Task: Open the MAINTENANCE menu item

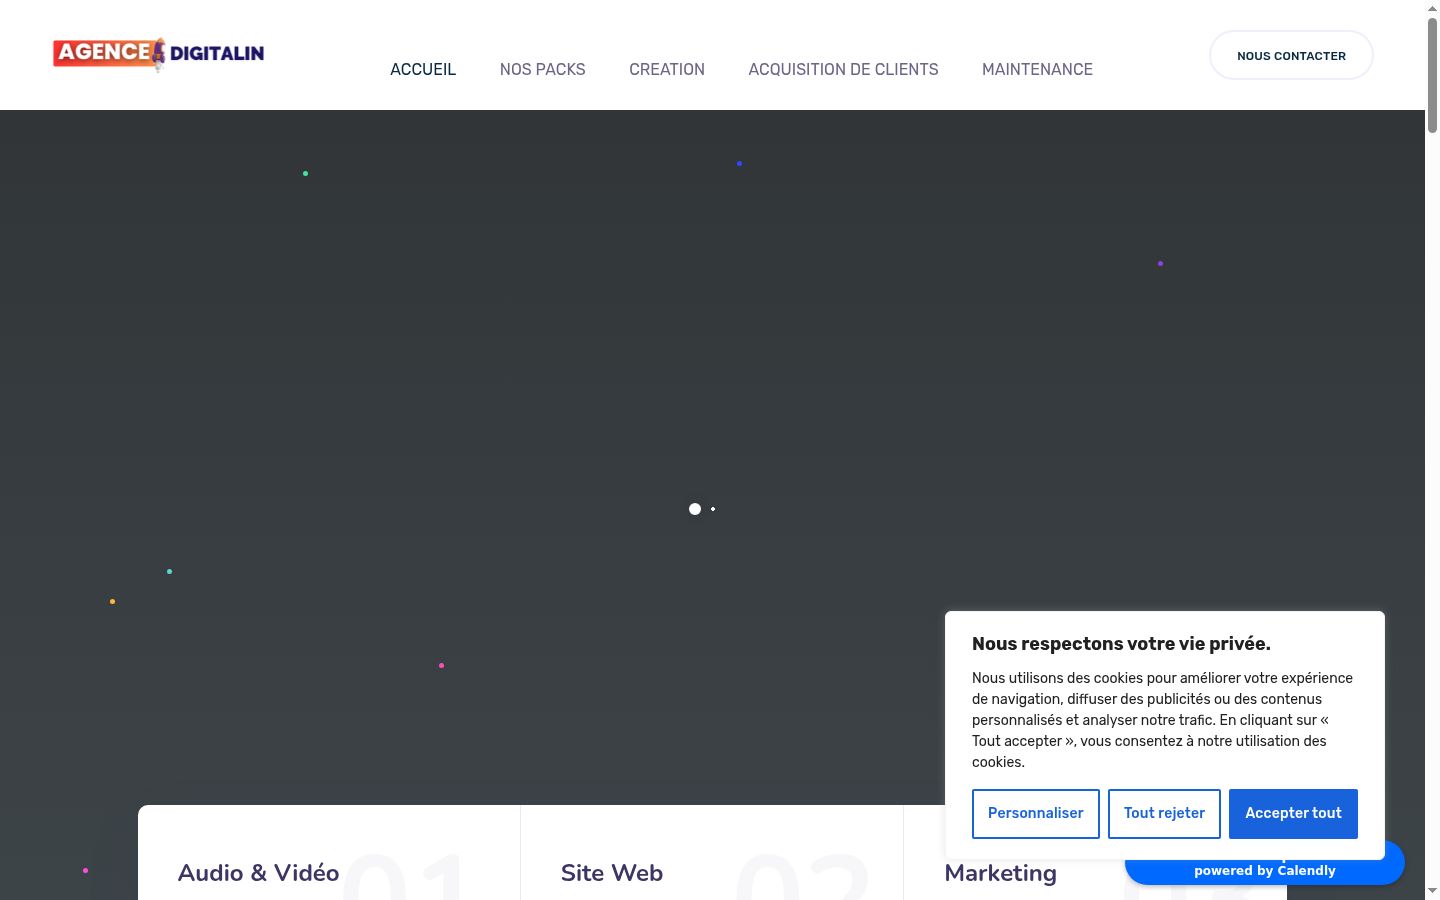Action: click(x=1037, y=69)
